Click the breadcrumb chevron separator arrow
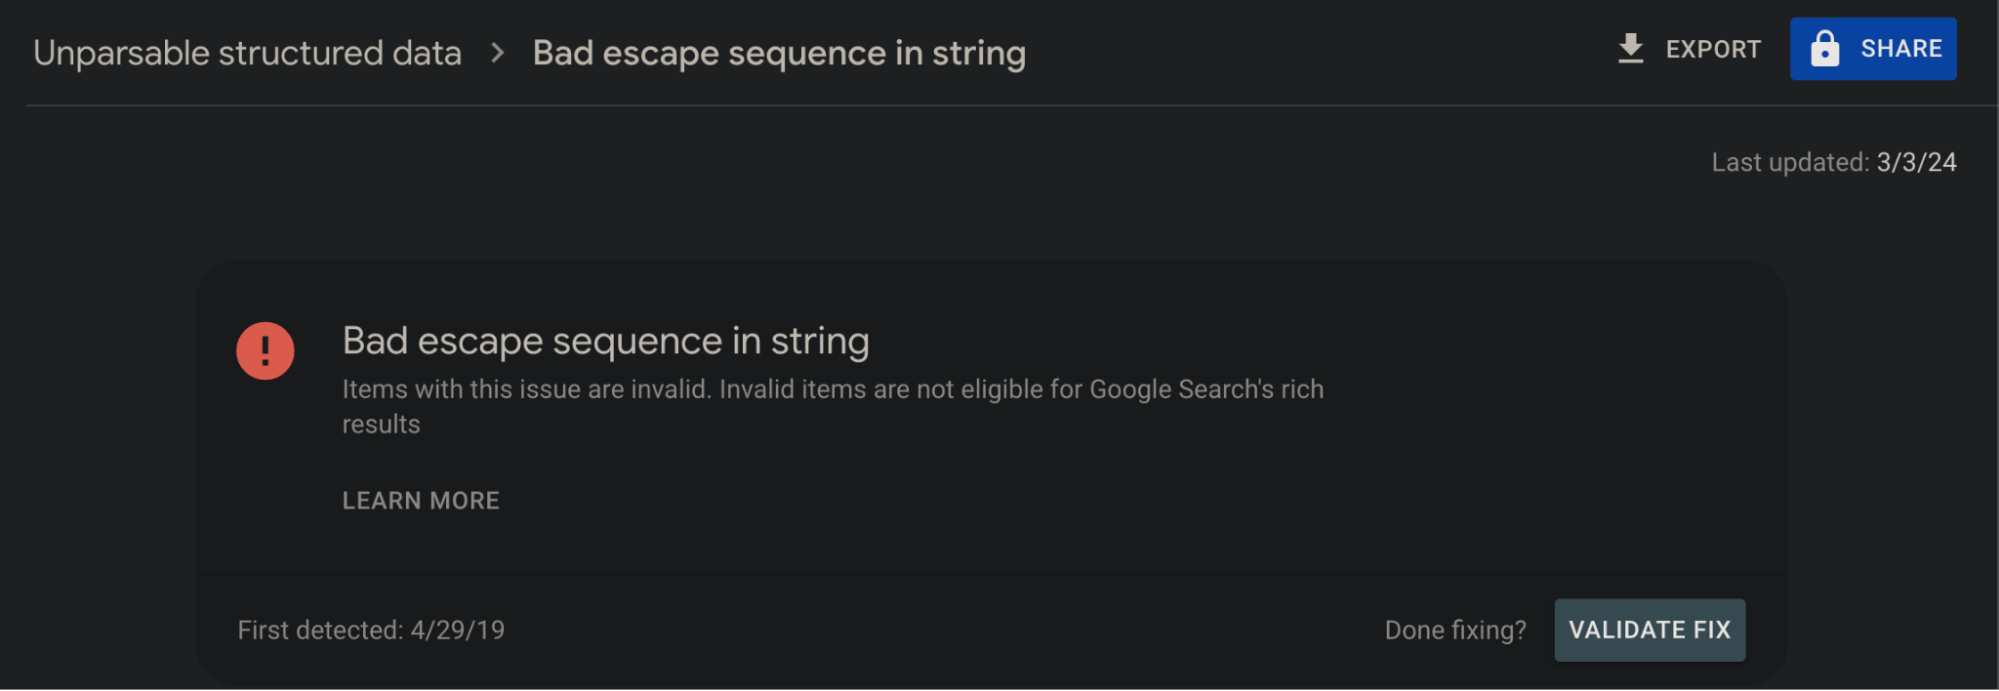The width and height of the screenshot is (1999, 691). (497, 53)
